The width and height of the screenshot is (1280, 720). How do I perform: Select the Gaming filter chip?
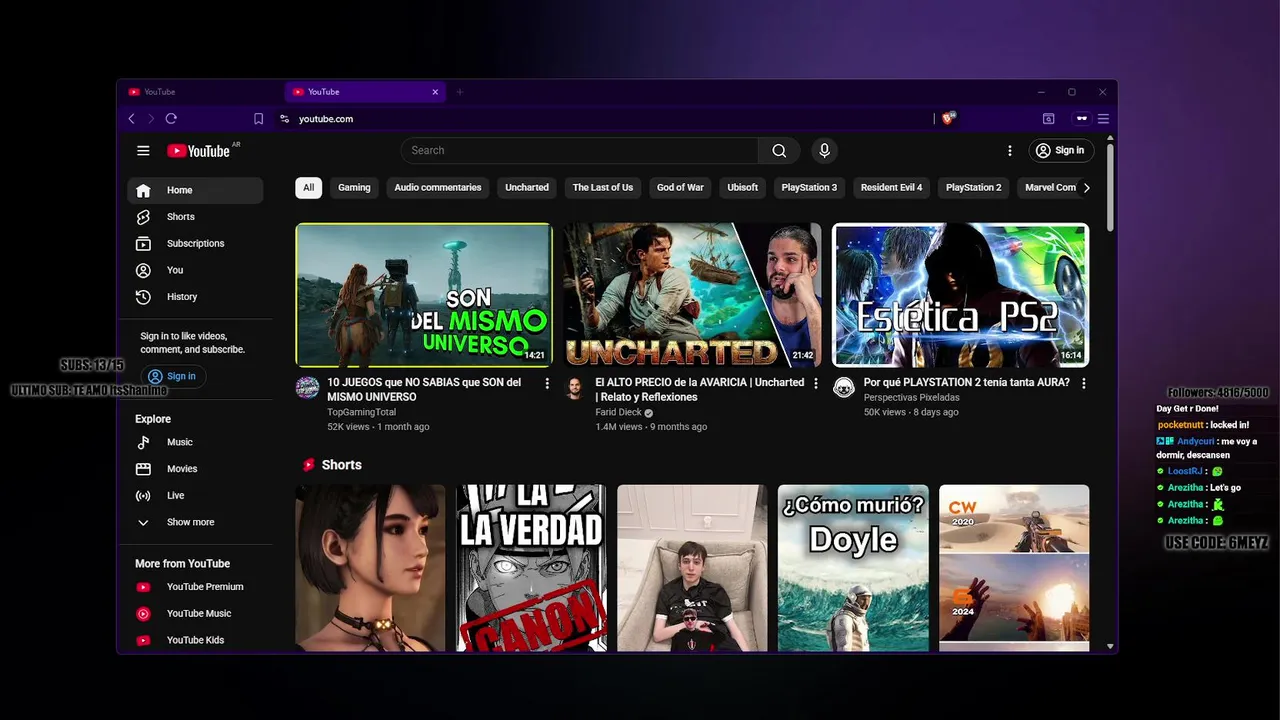pos(354,188)
